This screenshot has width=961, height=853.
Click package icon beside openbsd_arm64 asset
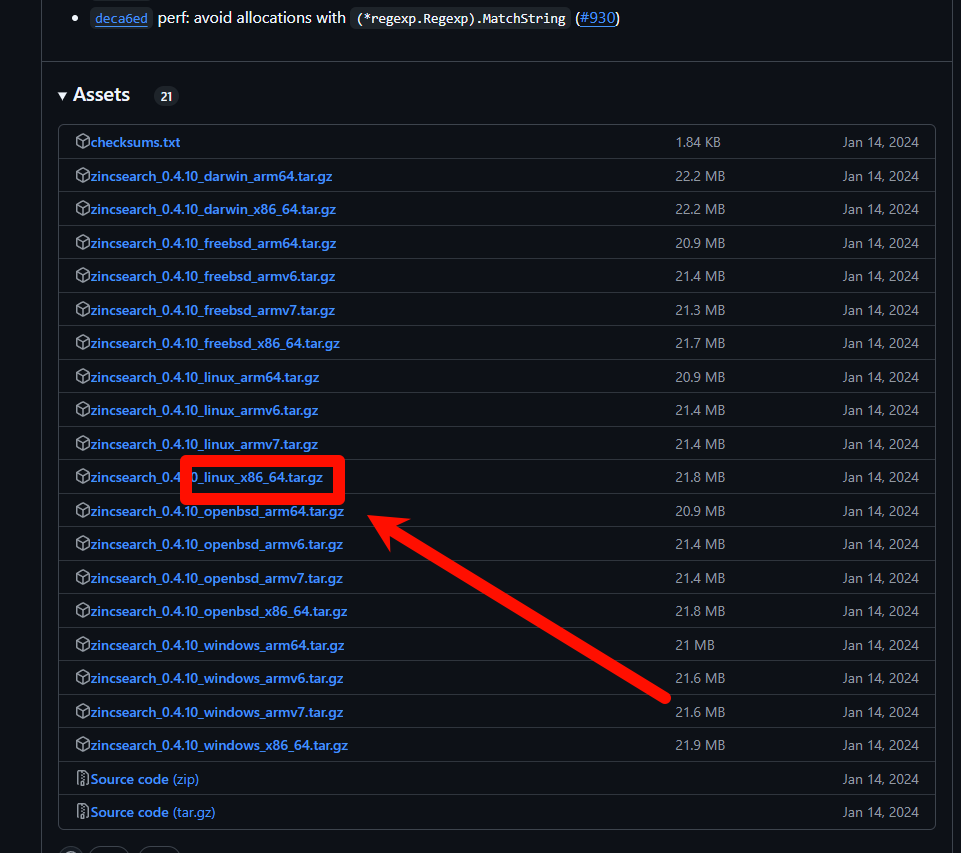(x=83, y=511)
